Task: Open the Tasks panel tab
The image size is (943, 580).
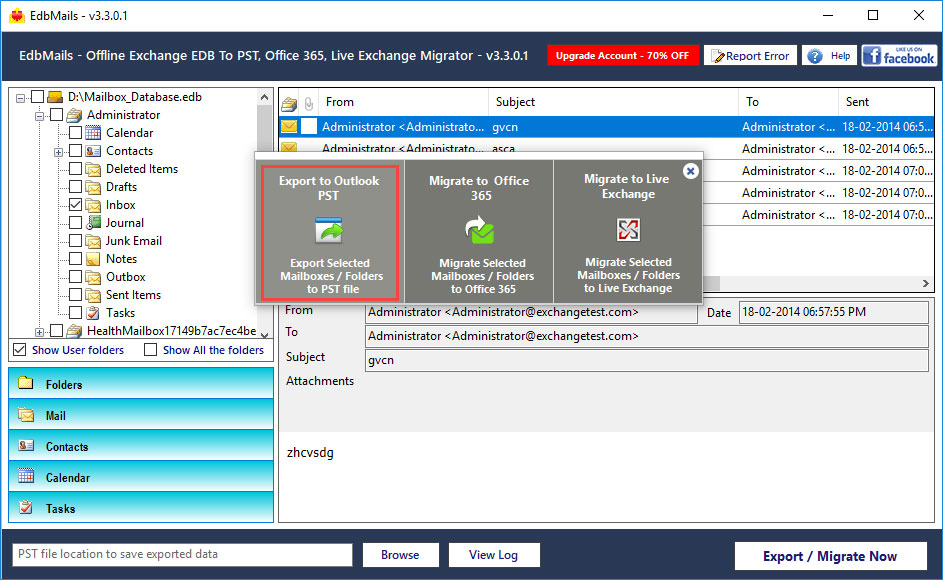Action: pyautogui.click(x=141, y=508)
